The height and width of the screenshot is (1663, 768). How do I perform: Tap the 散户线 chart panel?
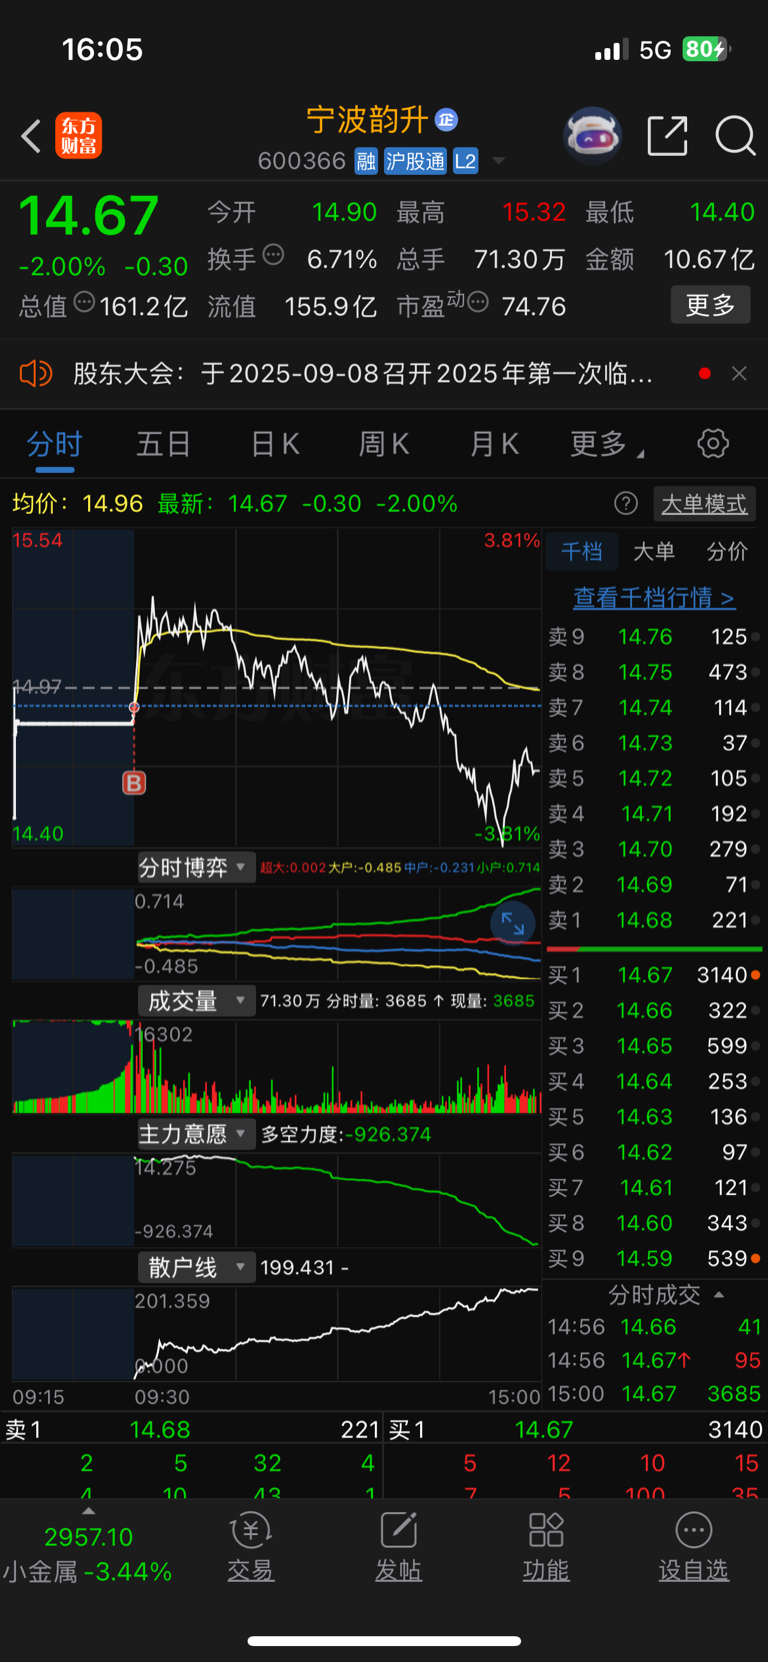click(276, 1334)
